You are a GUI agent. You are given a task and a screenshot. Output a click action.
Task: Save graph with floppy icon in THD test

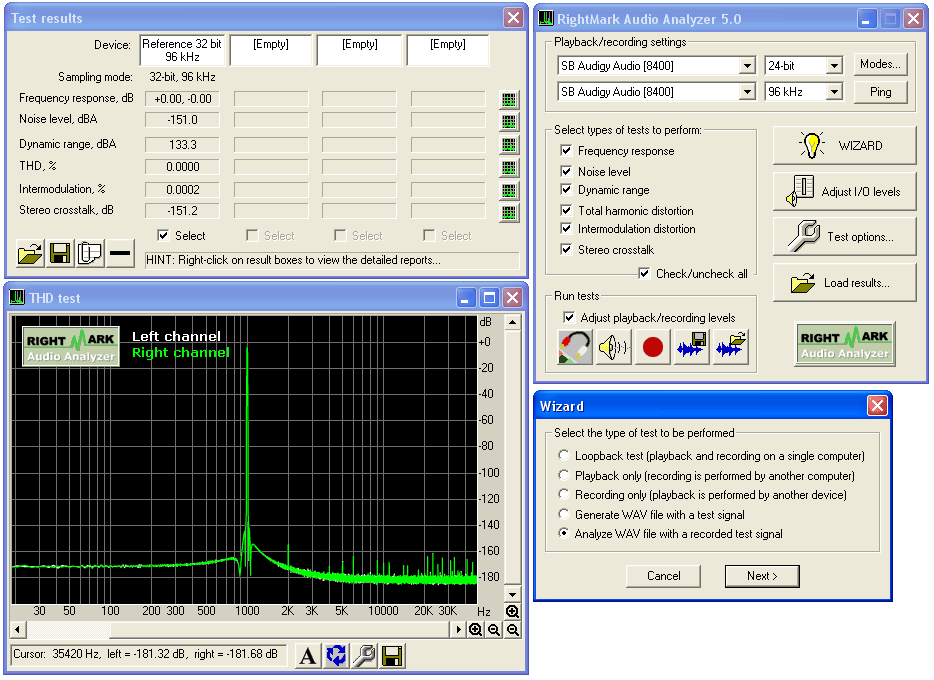[x=392, y=656]
